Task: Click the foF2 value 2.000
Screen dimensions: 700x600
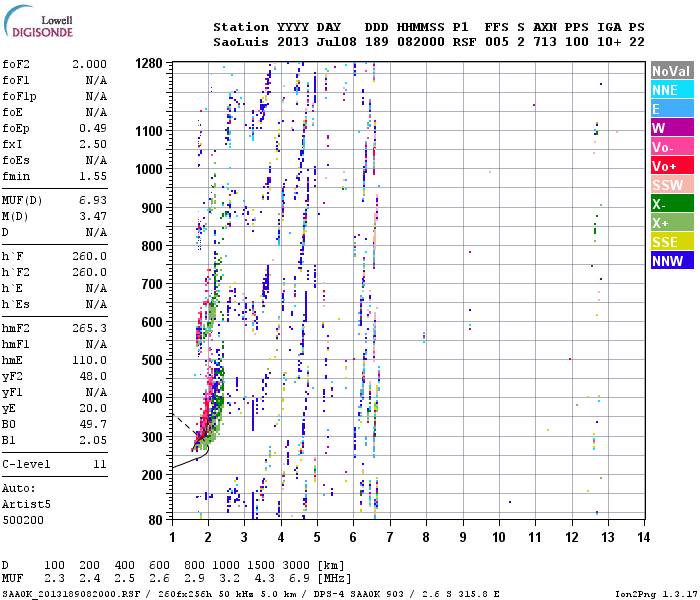Action: click(x=89, y=64)
